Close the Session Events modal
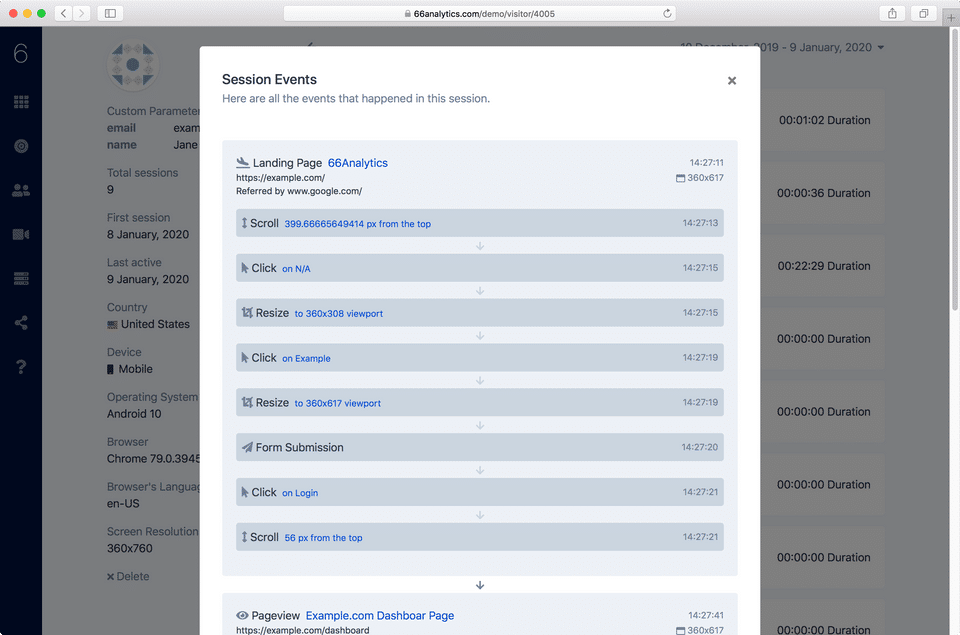960x635 pixels. click(x=732, y=81)
